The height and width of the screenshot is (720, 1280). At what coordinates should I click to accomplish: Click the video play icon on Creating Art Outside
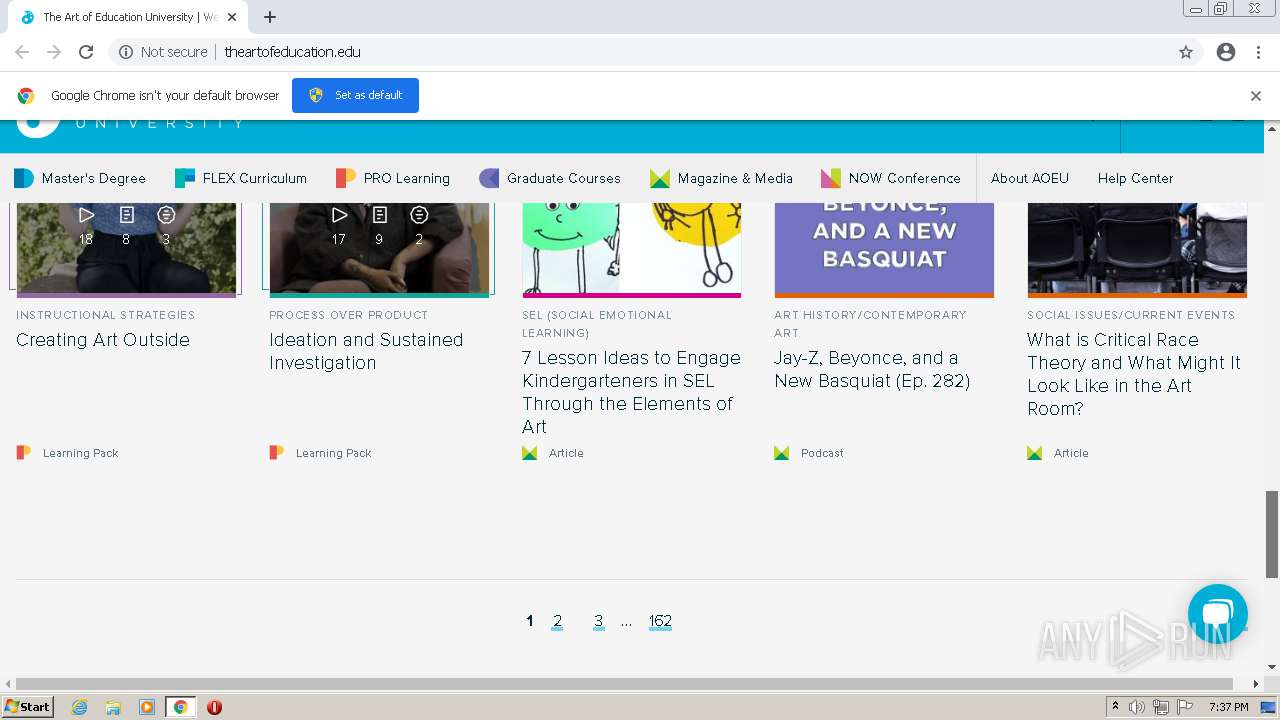(x=86, y=215)
